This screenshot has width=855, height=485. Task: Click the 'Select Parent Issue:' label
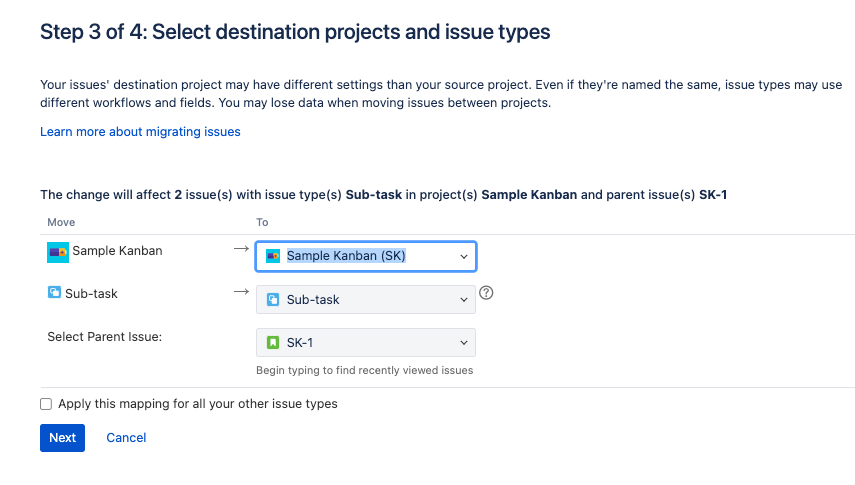click(105, 337)
